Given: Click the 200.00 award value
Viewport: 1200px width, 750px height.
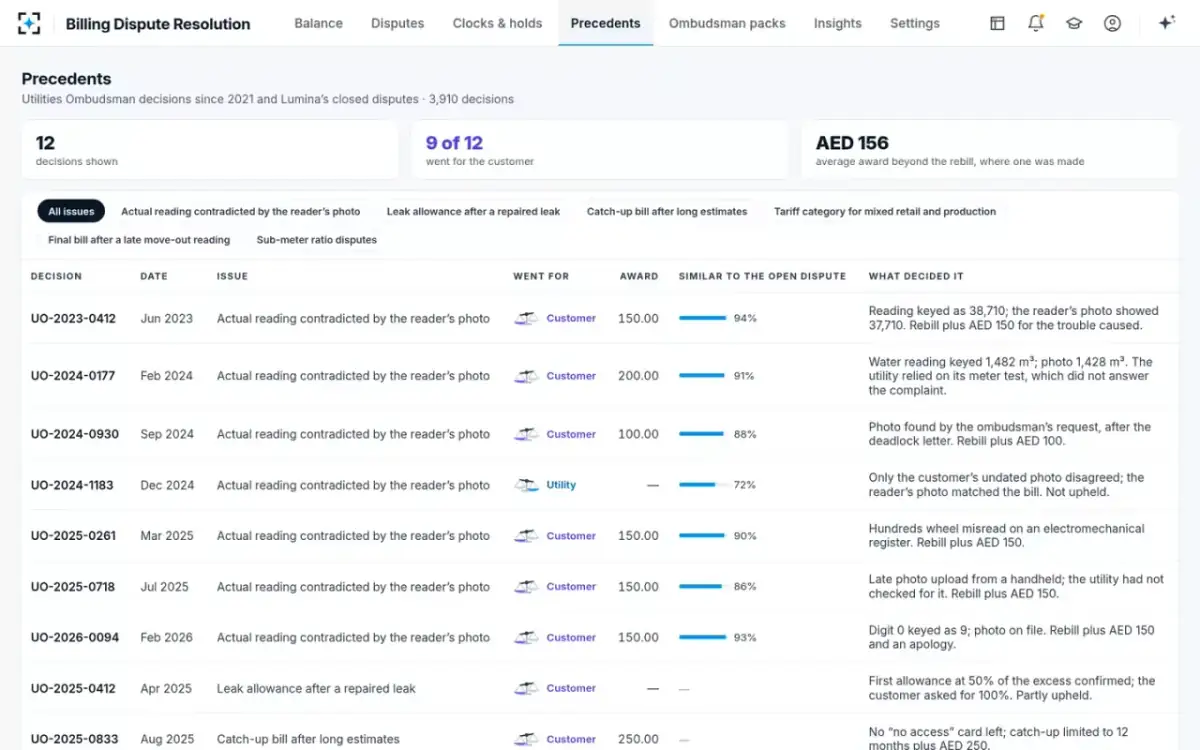Looking at the screenshot, I should point(638,376).
